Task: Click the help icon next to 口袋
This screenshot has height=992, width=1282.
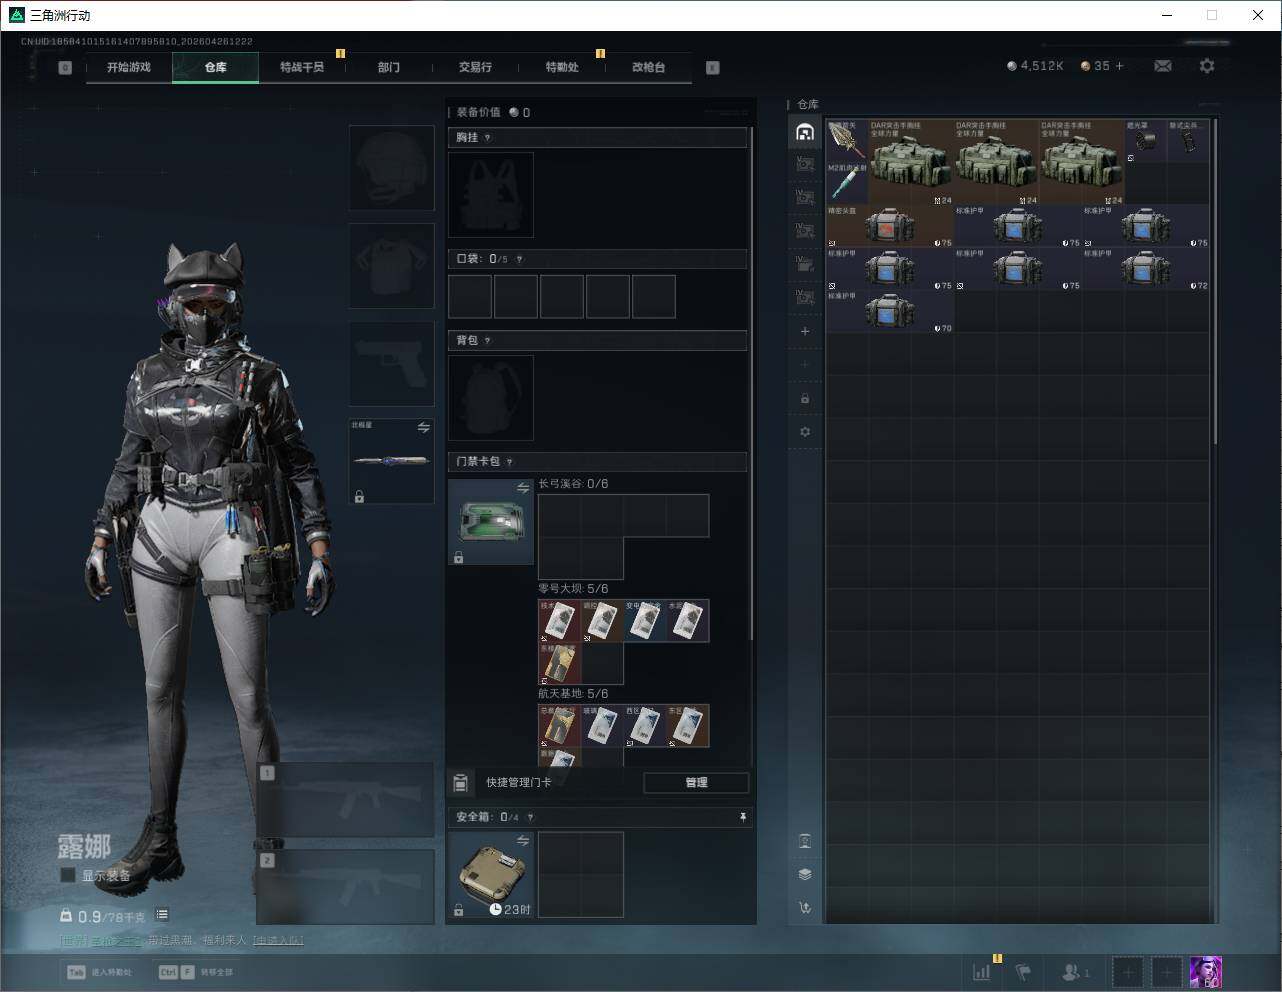Action: pyautogui.click(x=519, y=259)
